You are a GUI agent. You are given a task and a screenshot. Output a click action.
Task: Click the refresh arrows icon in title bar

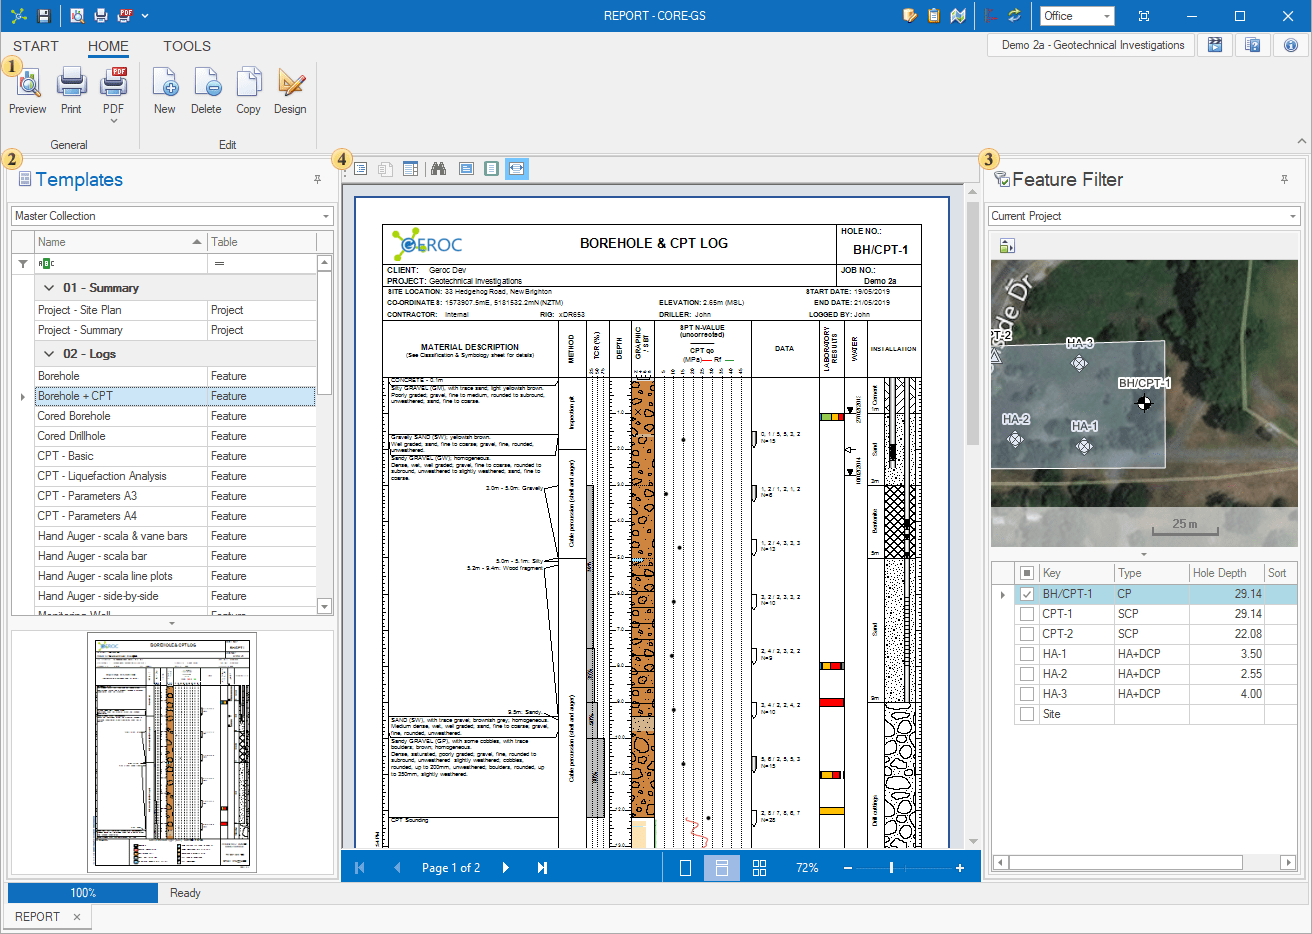click(x=1014, y=16)
